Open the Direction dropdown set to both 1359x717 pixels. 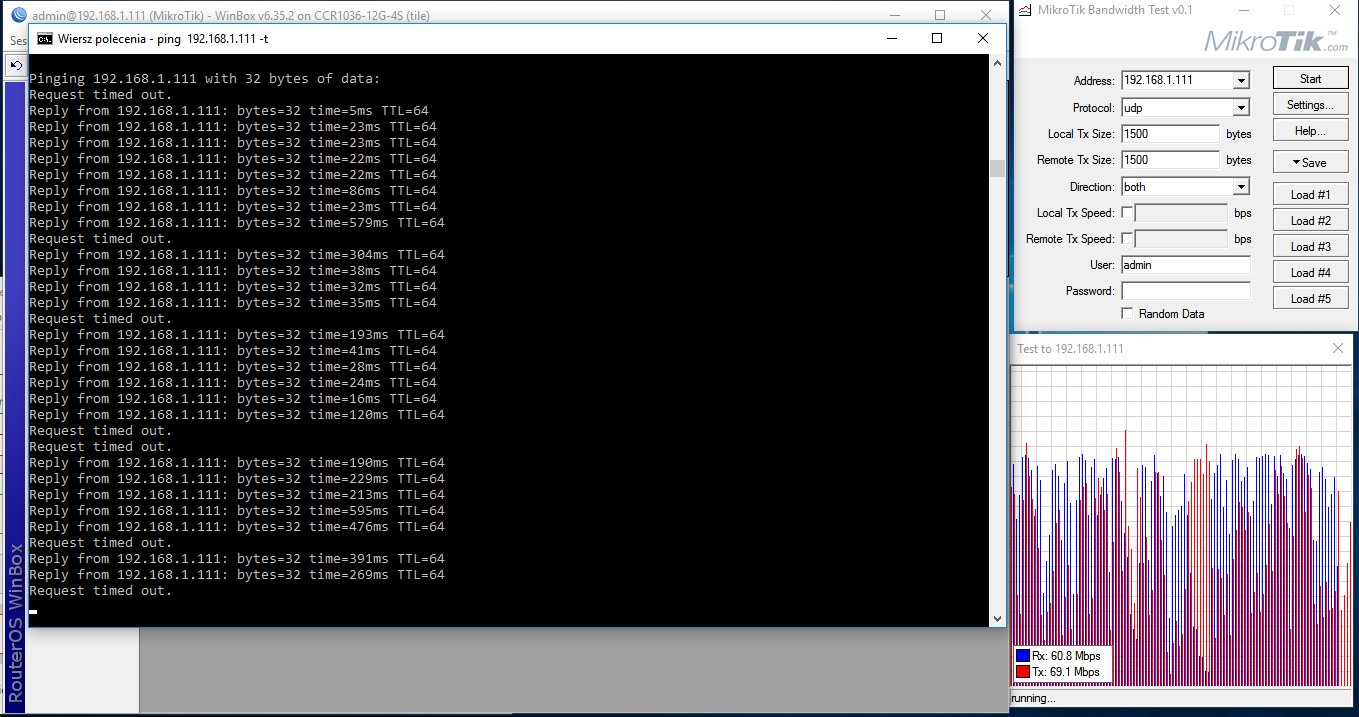[1241, 187]
